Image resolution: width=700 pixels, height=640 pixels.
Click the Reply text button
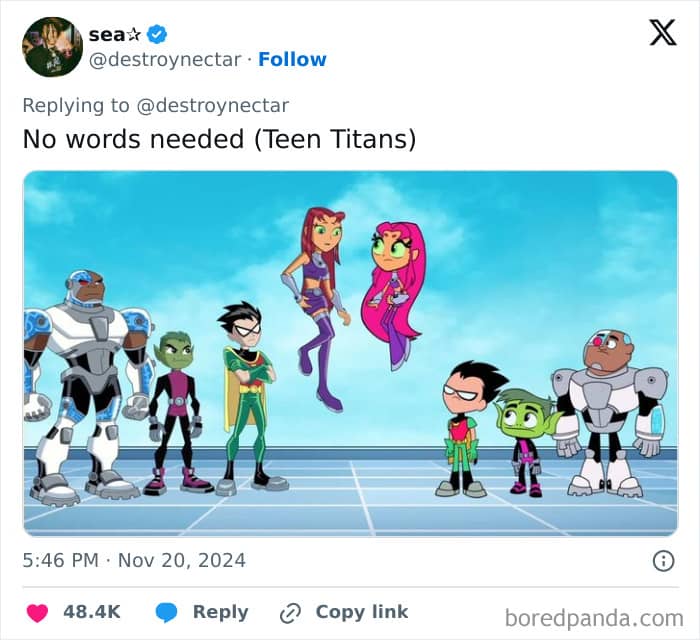pos(221,612)
